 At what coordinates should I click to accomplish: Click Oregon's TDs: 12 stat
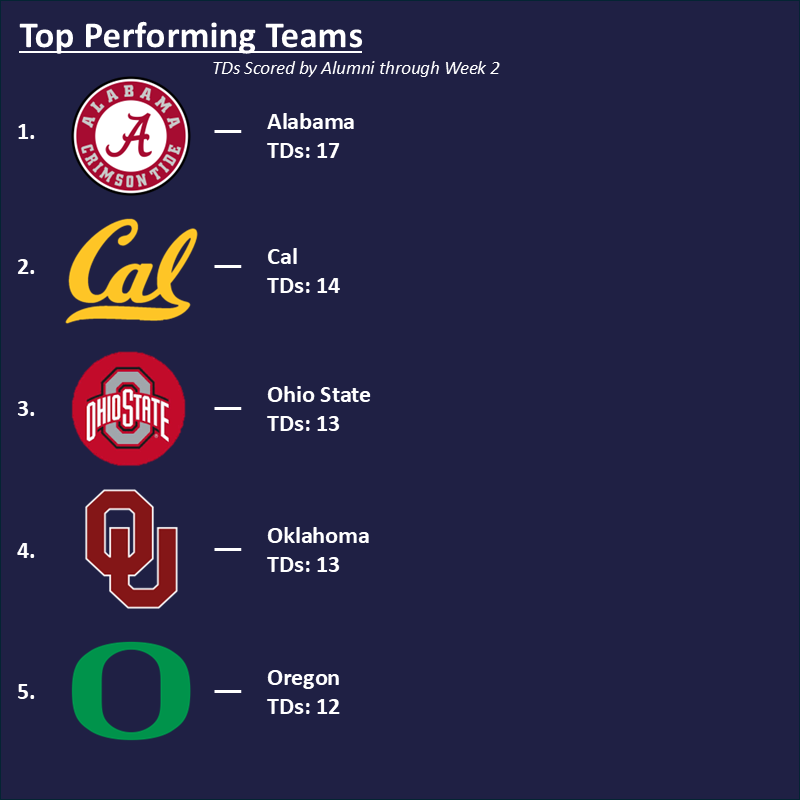click(304, 708)
